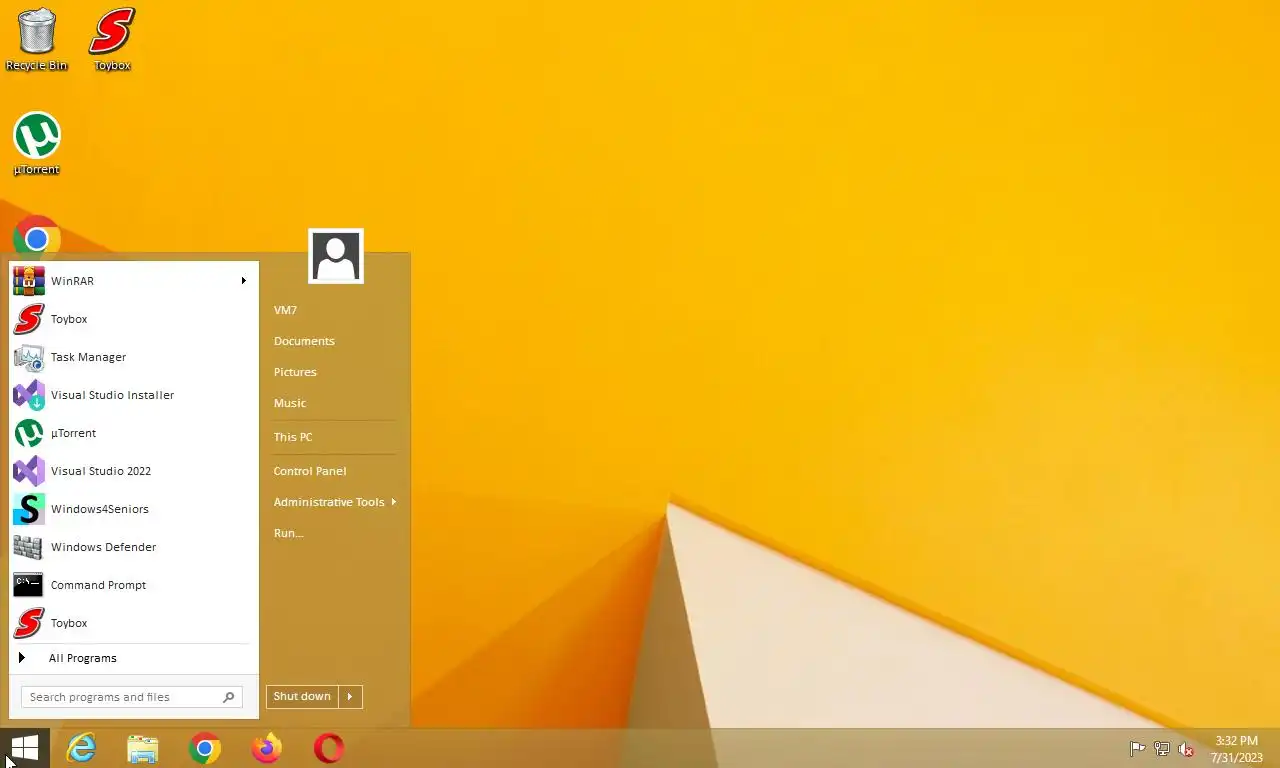Open Internet Explorer from the taskbar

(81, 748)
